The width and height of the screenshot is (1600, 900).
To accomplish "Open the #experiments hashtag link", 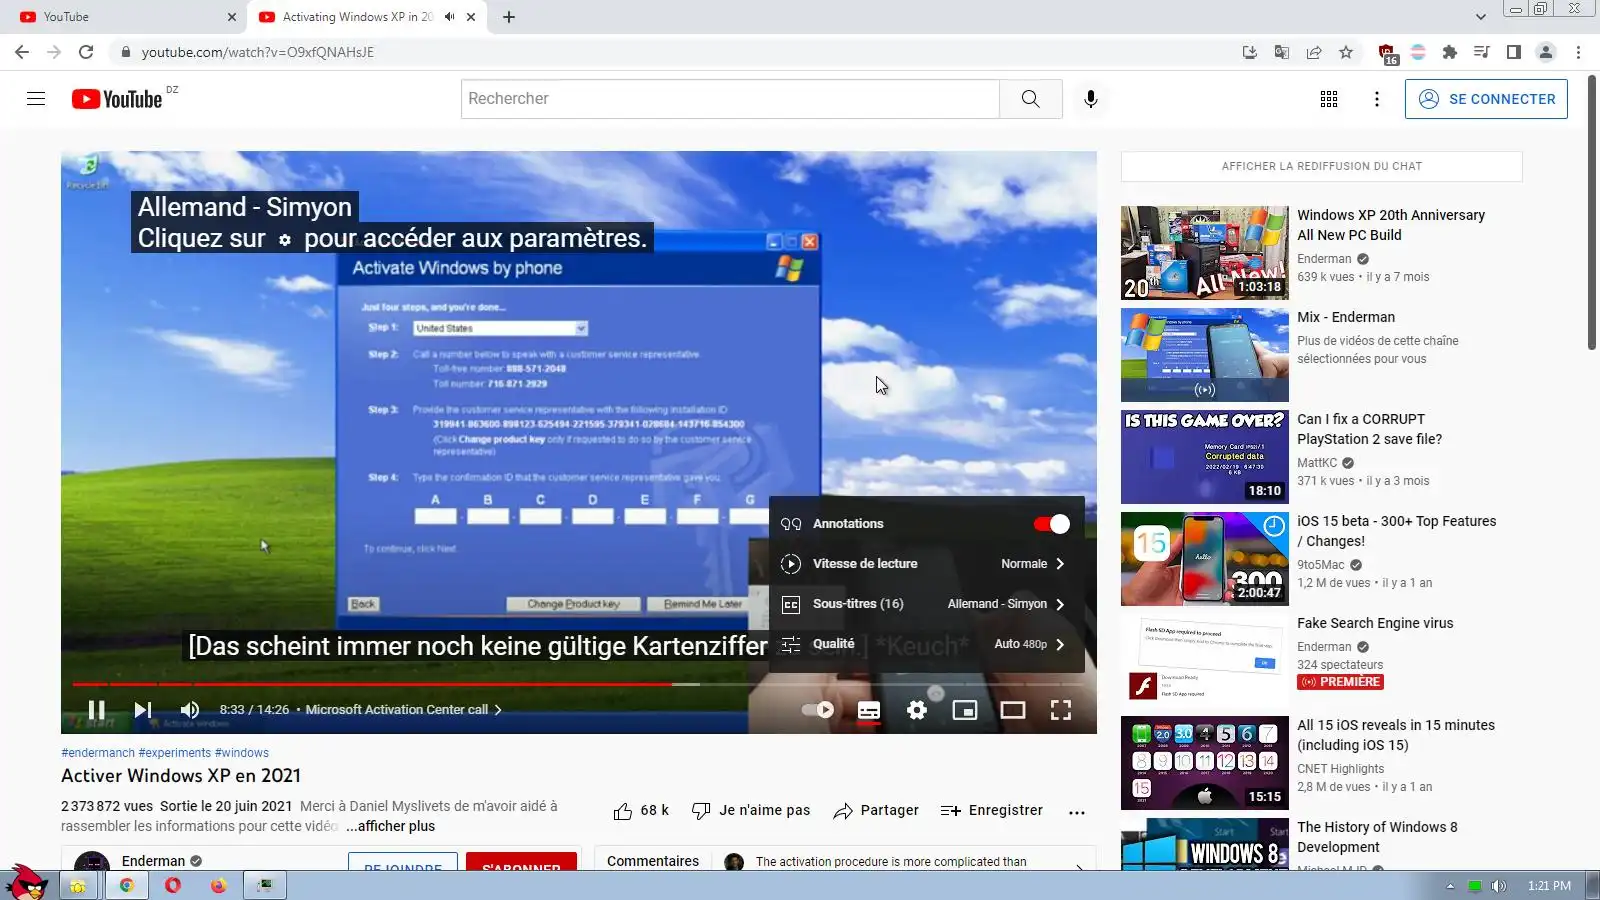I will point(175,753).
